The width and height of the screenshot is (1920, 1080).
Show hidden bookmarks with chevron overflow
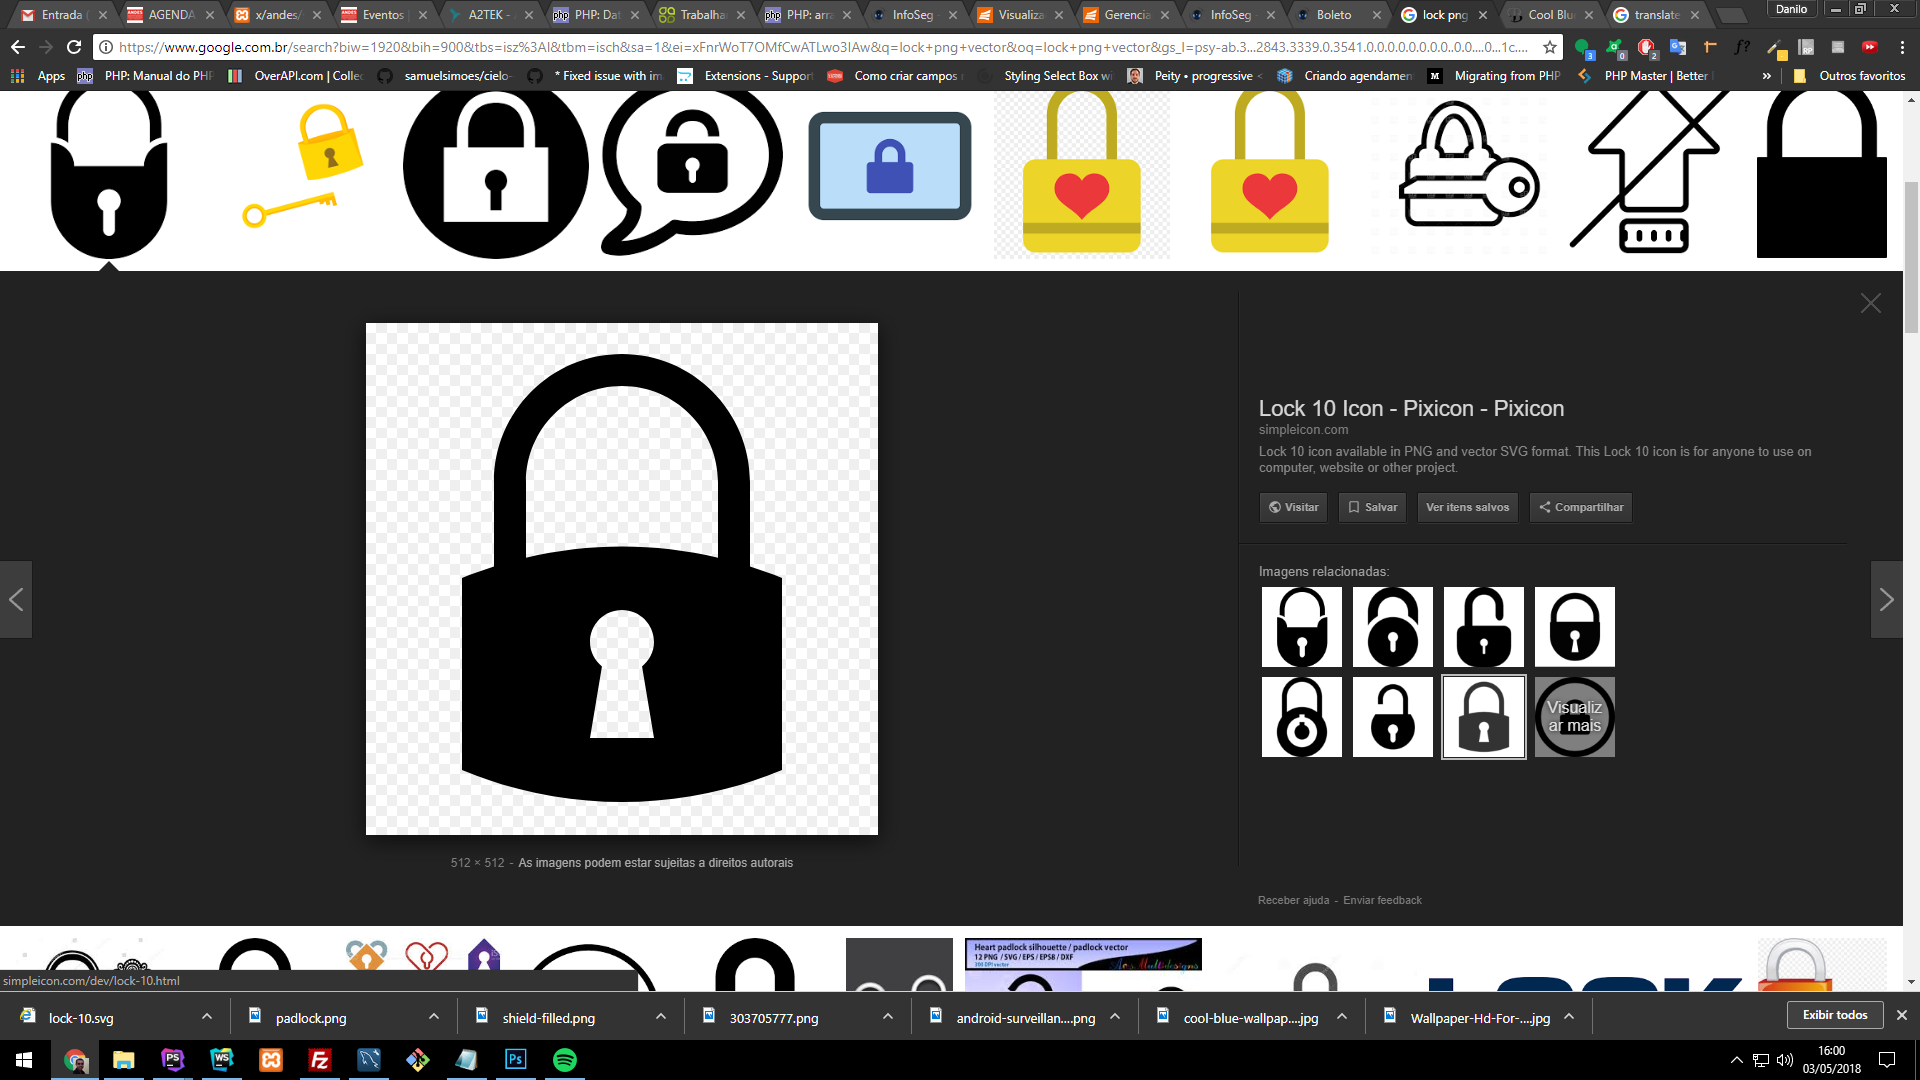[1766, 76]
